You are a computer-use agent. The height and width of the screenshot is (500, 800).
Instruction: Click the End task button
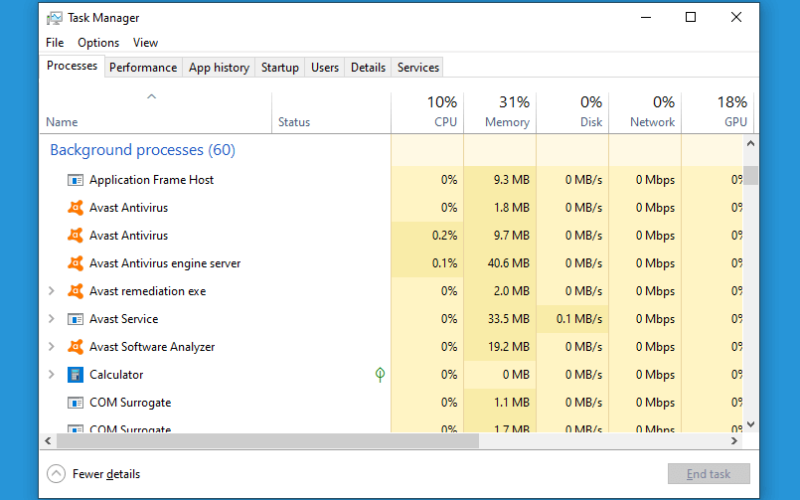coord(709,474)
